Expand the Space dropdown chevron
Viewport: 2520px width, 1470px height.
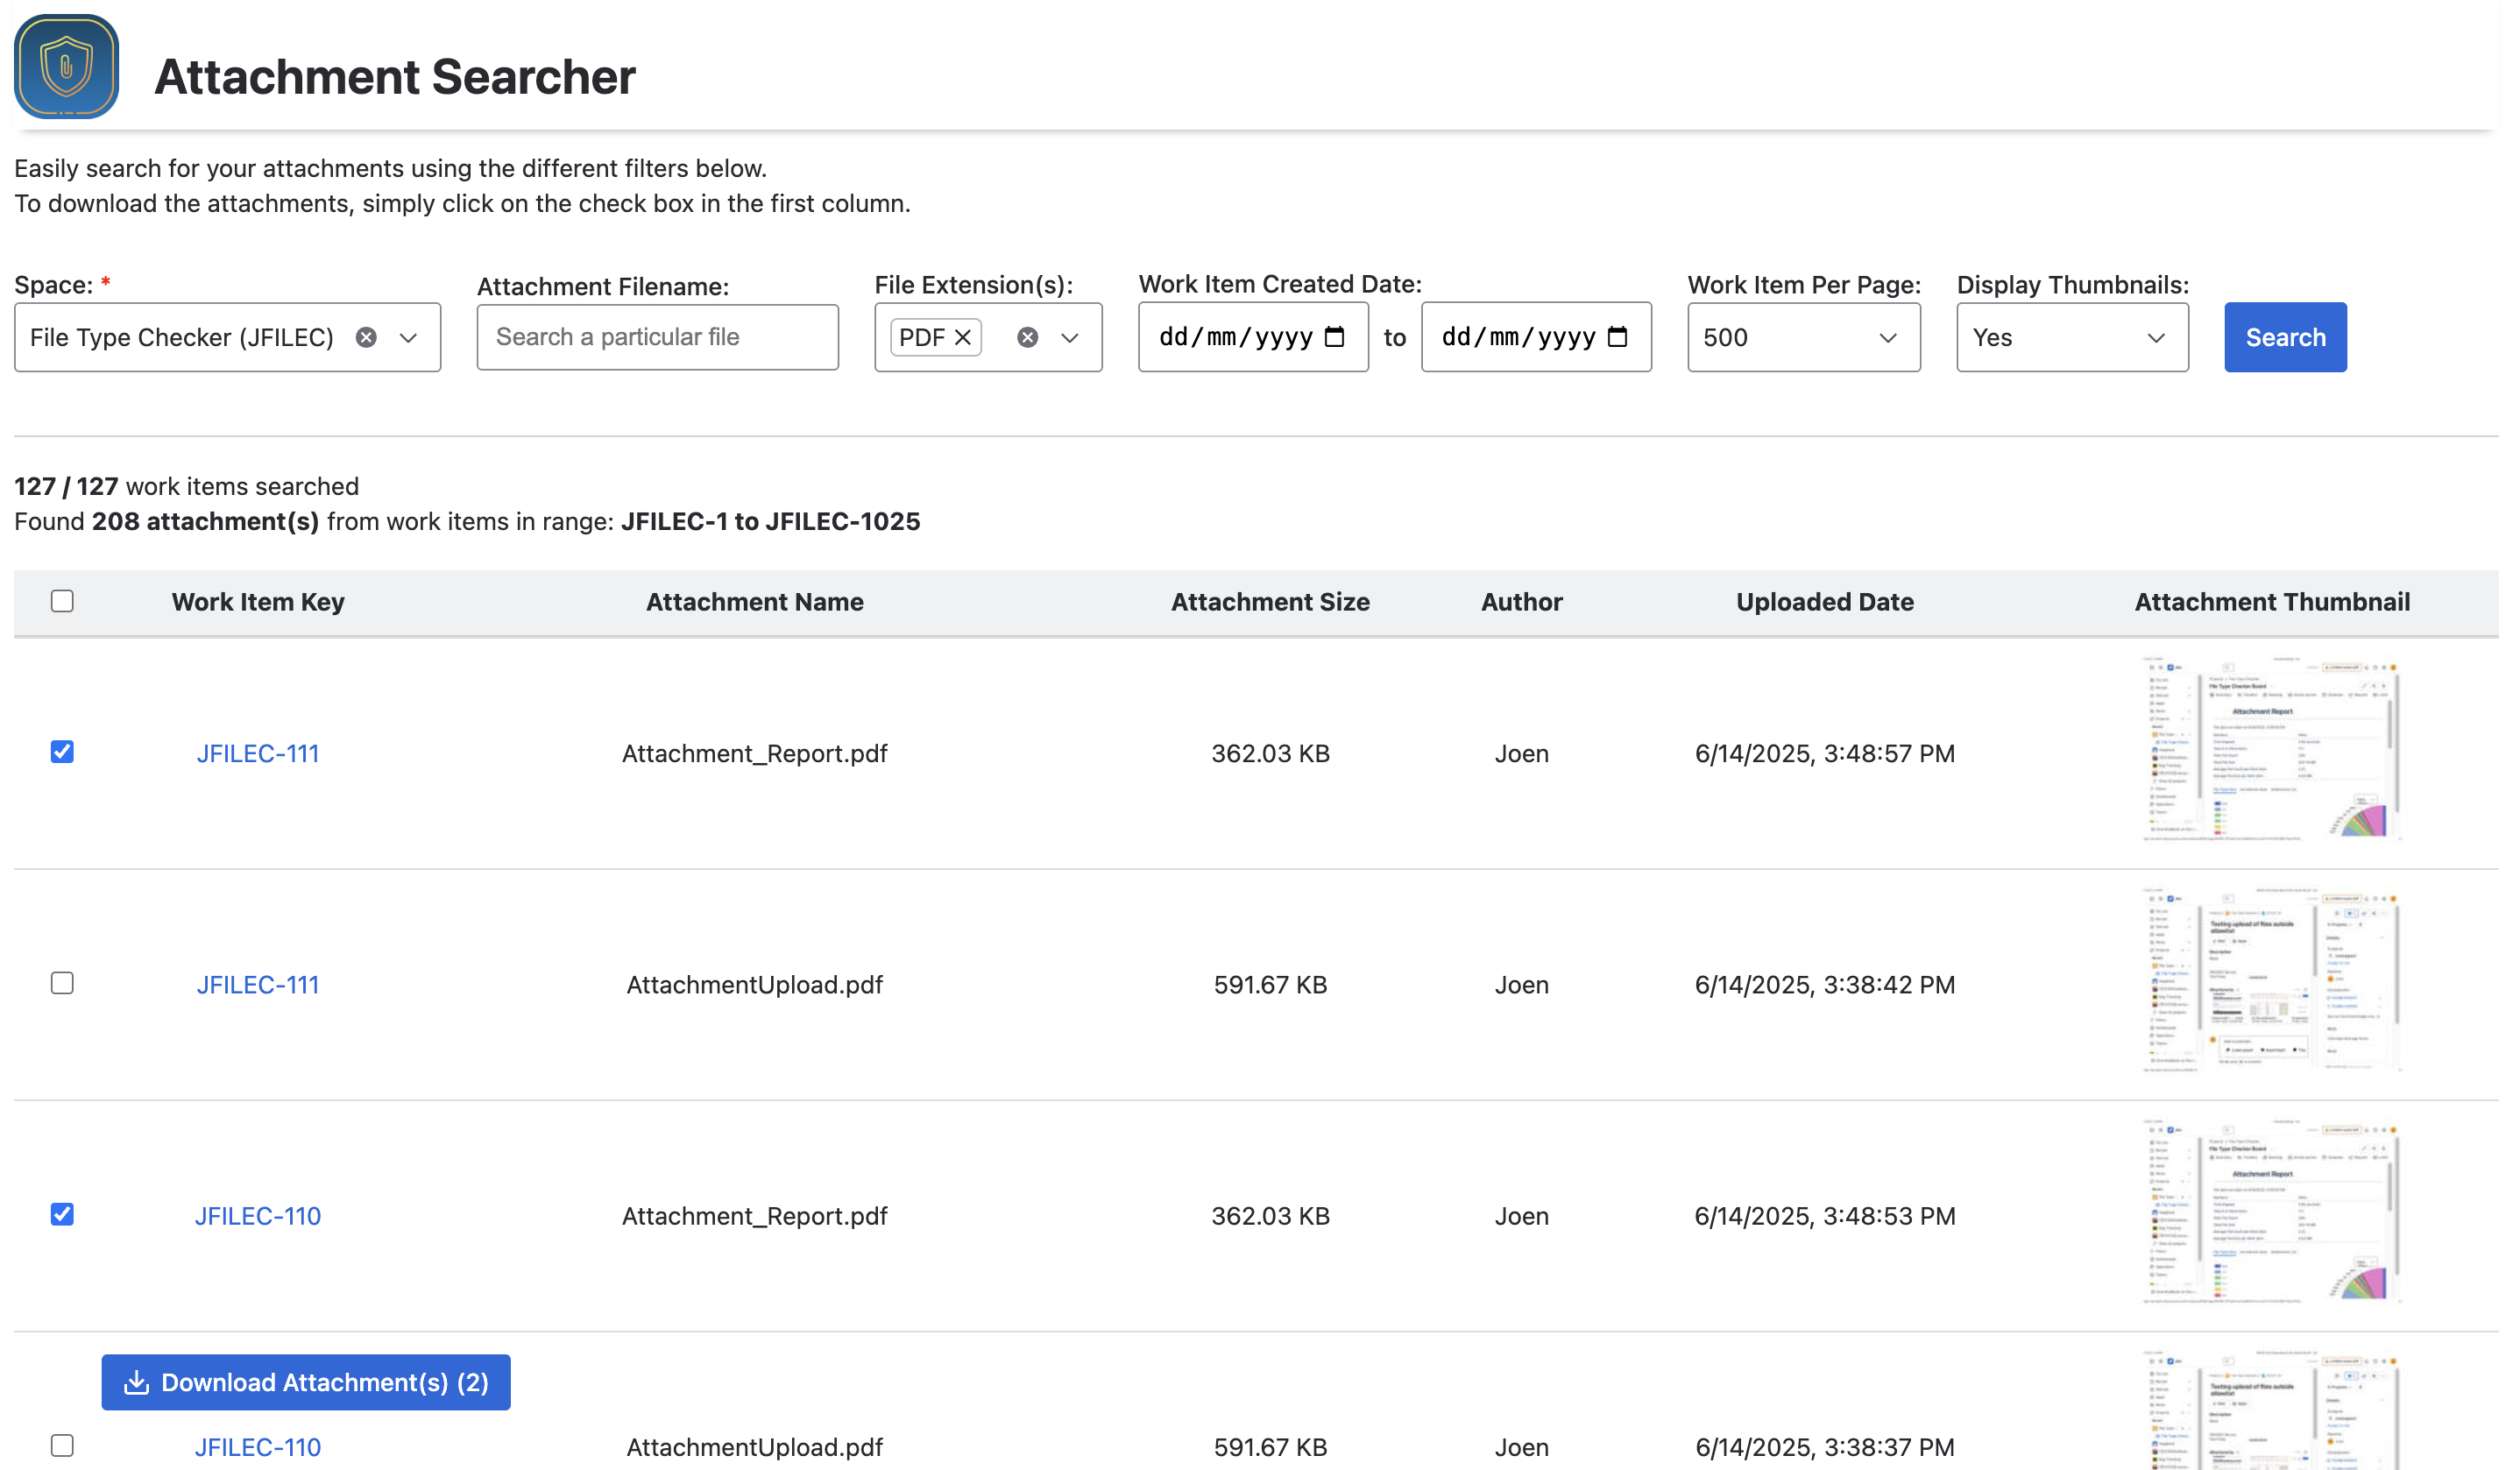point(408,337)
